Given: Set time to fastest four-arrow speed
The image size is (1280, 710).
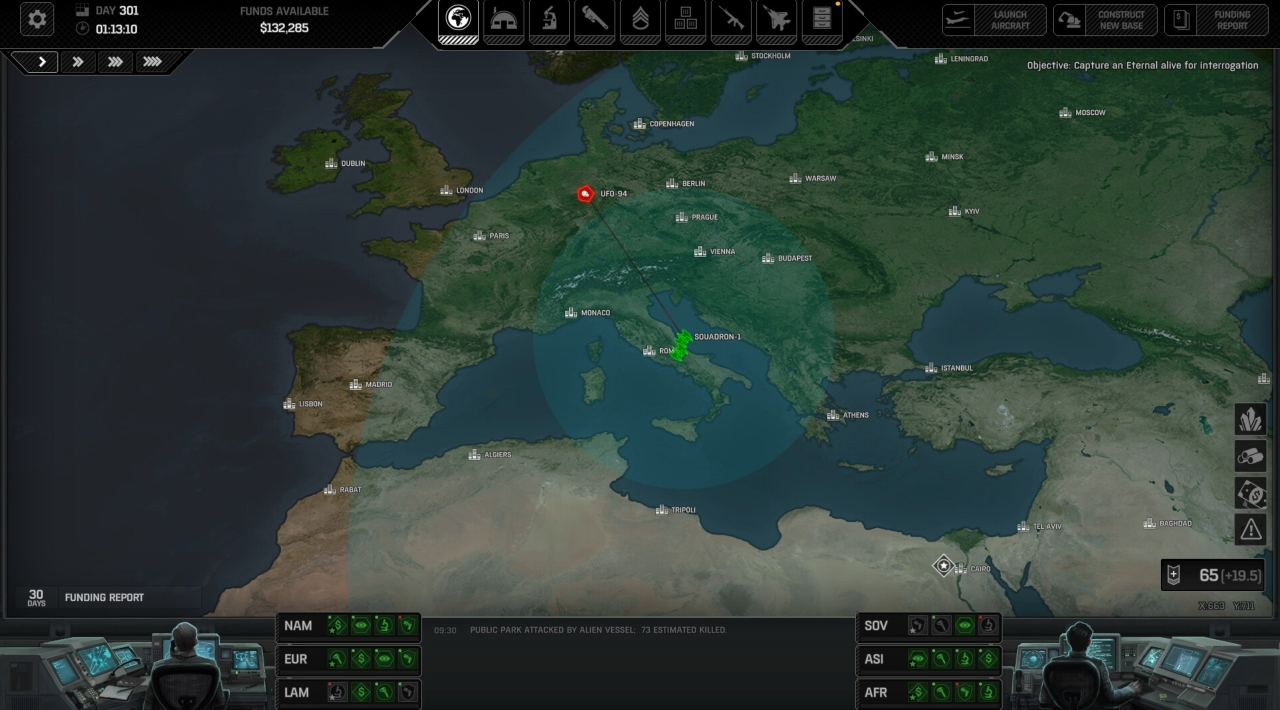Looking at the screenshot, I should click(x=152, y=62).
